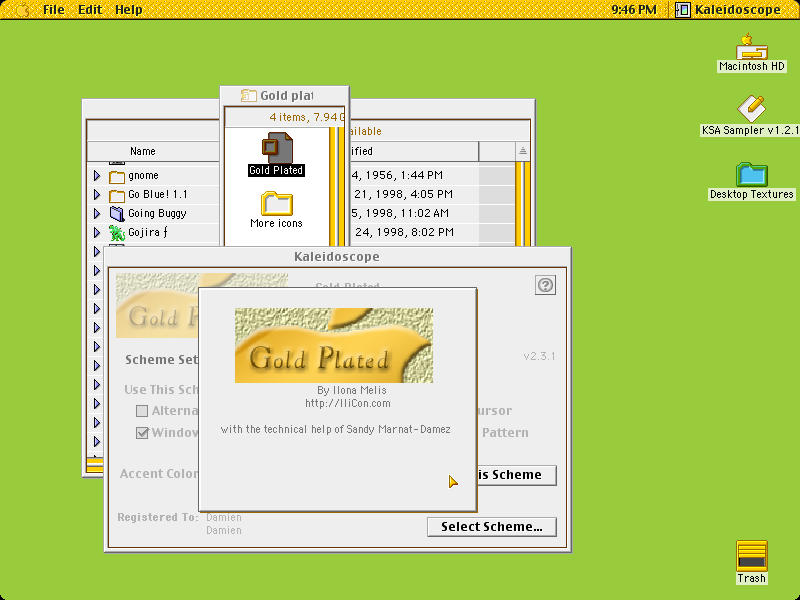This screenshot has width=800, height=600.
Task: Click the Gold Plated splash banner image
Action: (334, 345)
